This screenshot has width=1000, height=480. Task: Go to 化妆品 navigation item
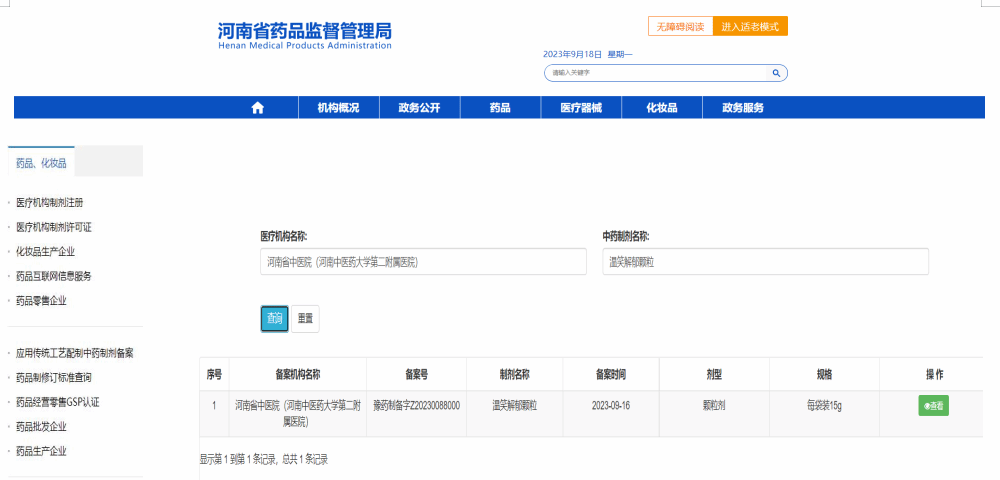[661, 108]
